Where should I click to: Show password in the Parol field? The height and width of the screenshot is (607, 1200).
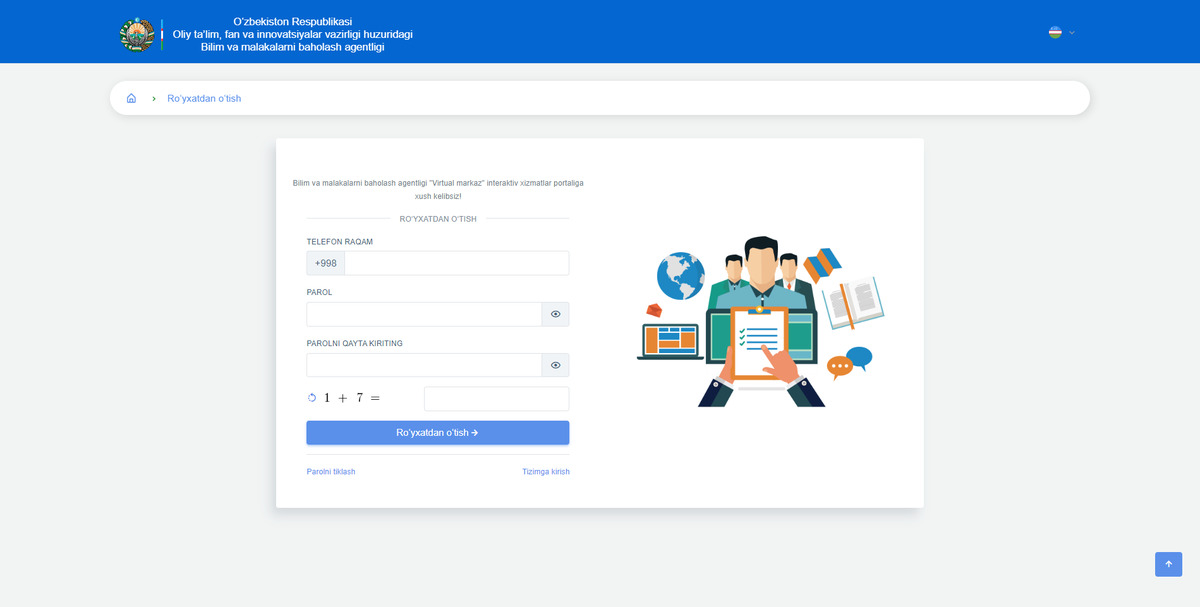[555, 314]
